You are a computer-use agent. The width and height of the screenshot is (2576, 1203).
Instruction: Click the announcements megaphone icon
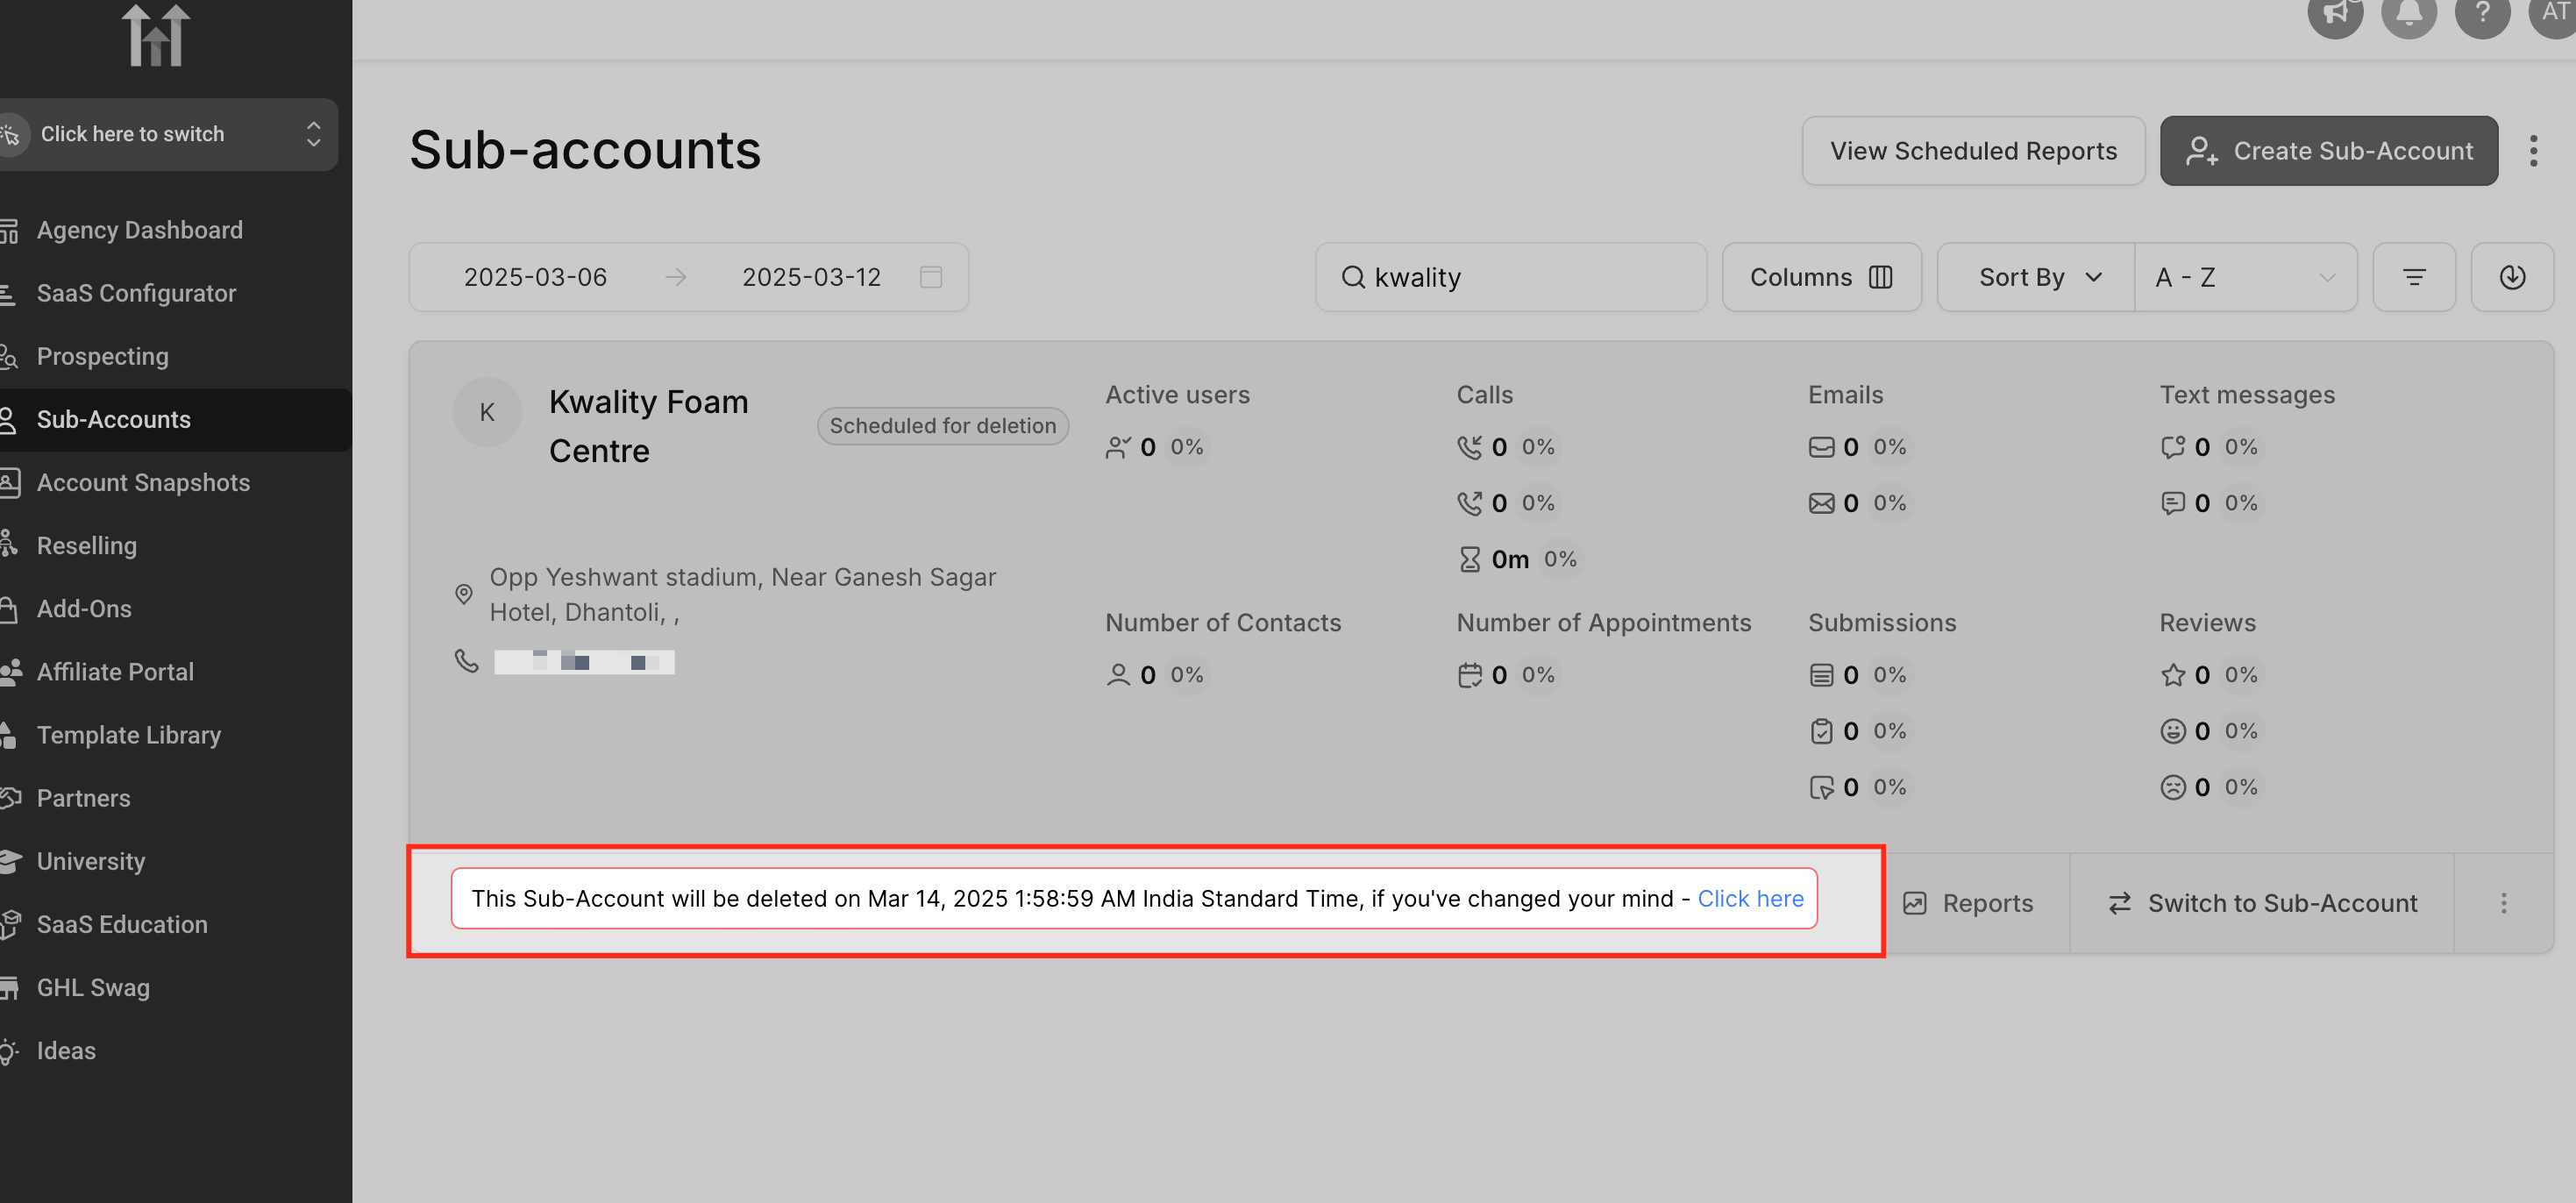(2334, 14)
